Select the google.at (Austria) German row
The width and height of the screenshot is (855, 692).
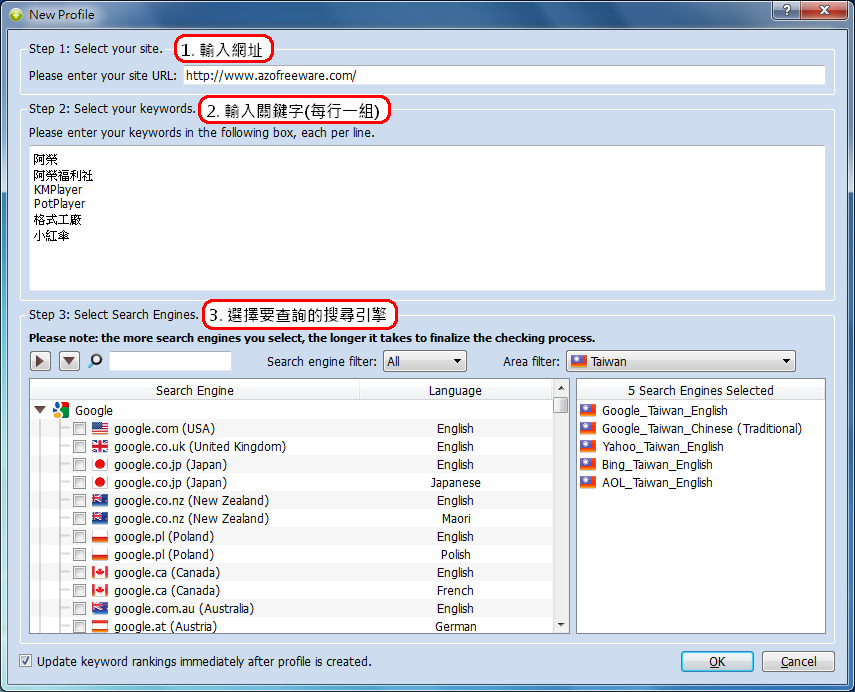point(292,626)
